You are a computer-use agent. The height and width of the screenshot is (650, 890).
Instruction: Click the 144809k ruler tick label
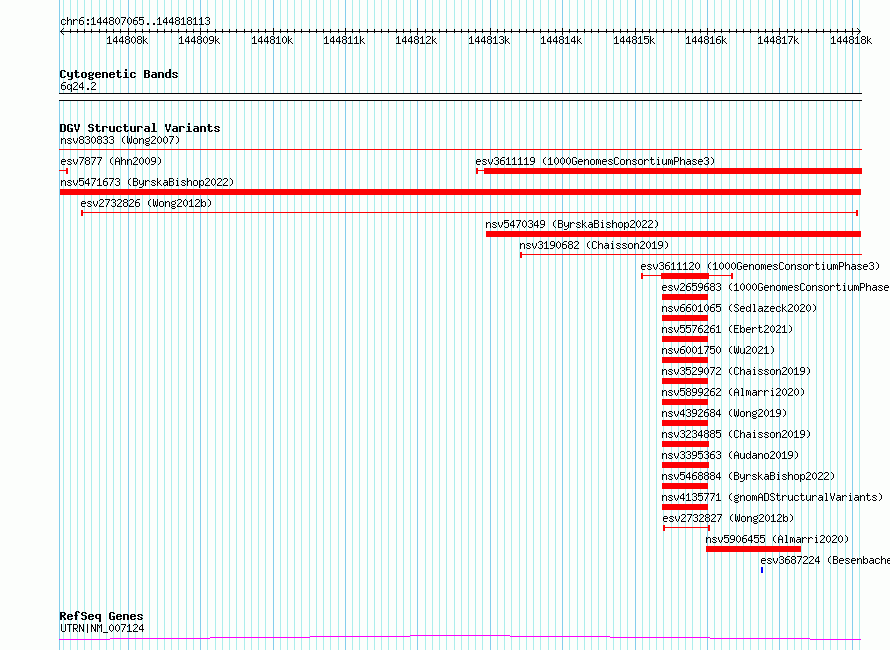click(x=199, y=40)
